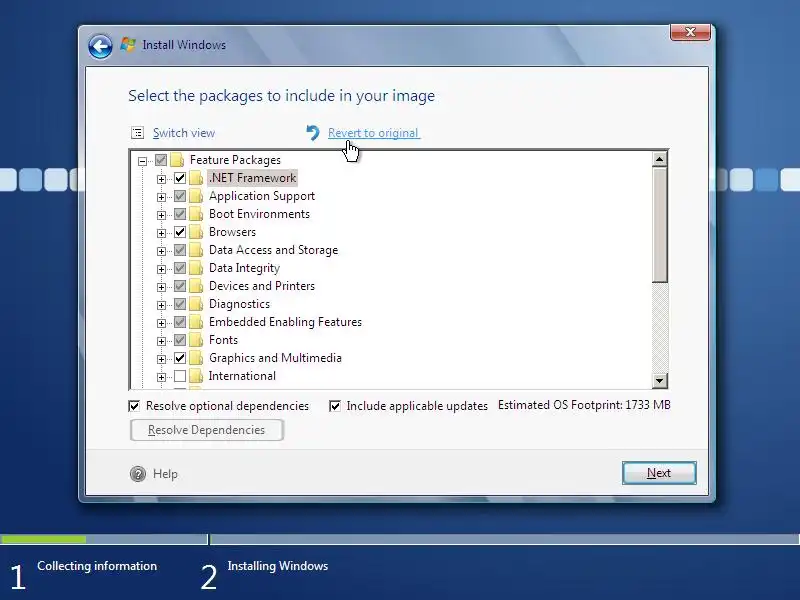Viewport: 800px width, 600px height.
Task: Click the Diagnostics folder icon
Action: click(x=196, y=304)
